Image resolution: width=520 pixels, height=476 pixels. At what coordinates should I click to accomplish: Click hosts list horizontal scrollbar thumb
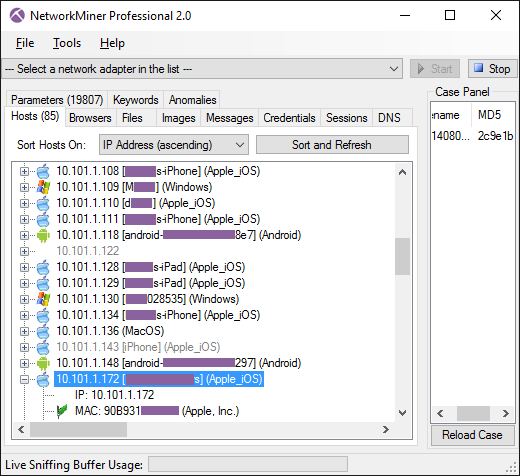coord(78,429)
